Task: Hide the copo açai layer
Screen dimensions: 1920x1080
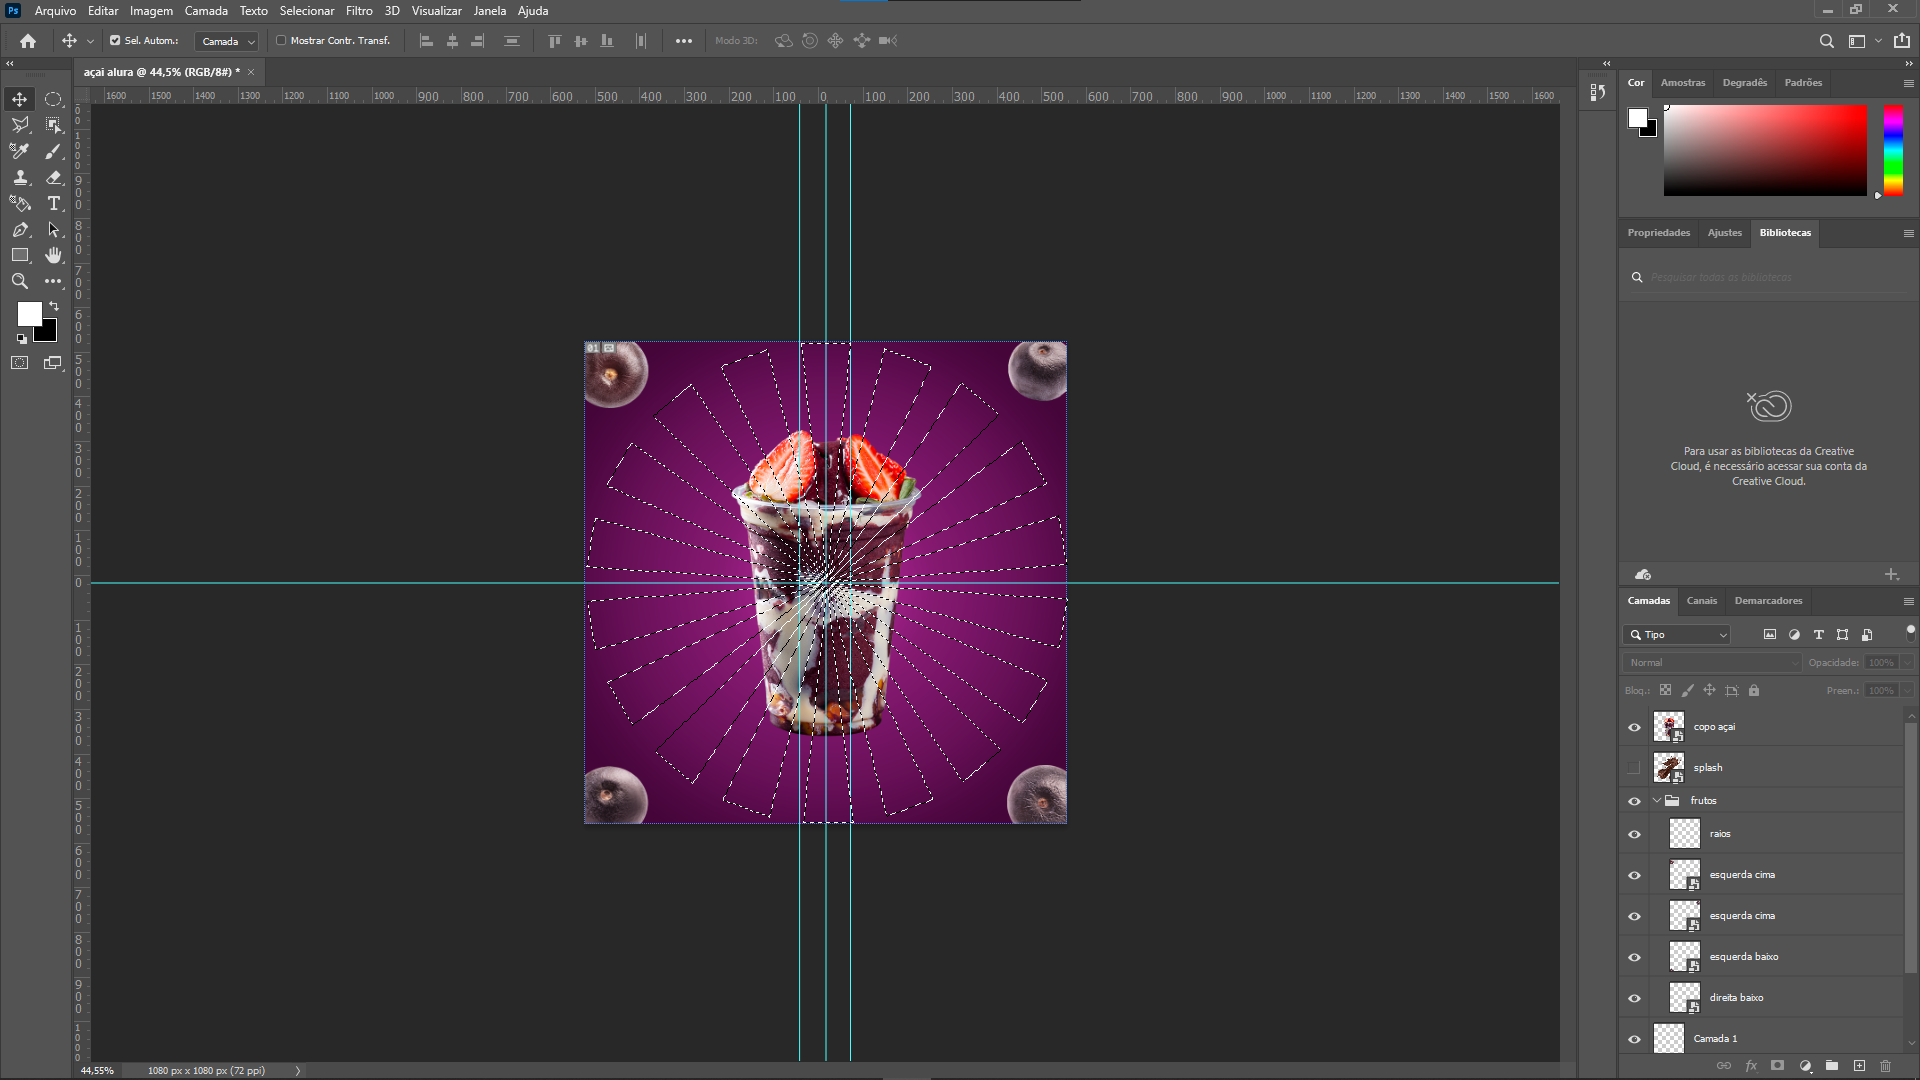Action: pos(1634,727)
